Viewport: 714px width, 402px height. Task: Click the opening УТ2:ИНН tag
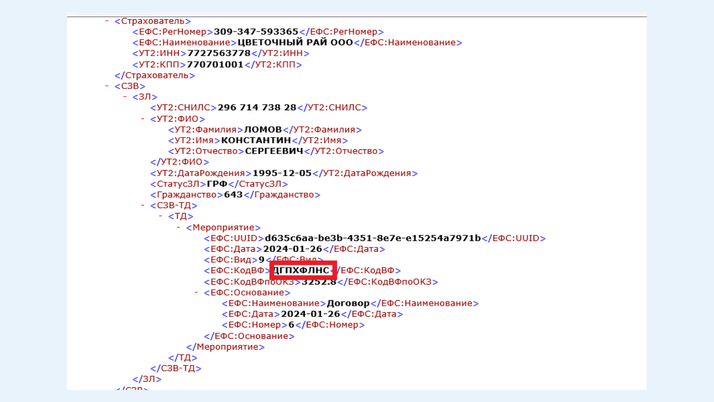coord(159,53)
